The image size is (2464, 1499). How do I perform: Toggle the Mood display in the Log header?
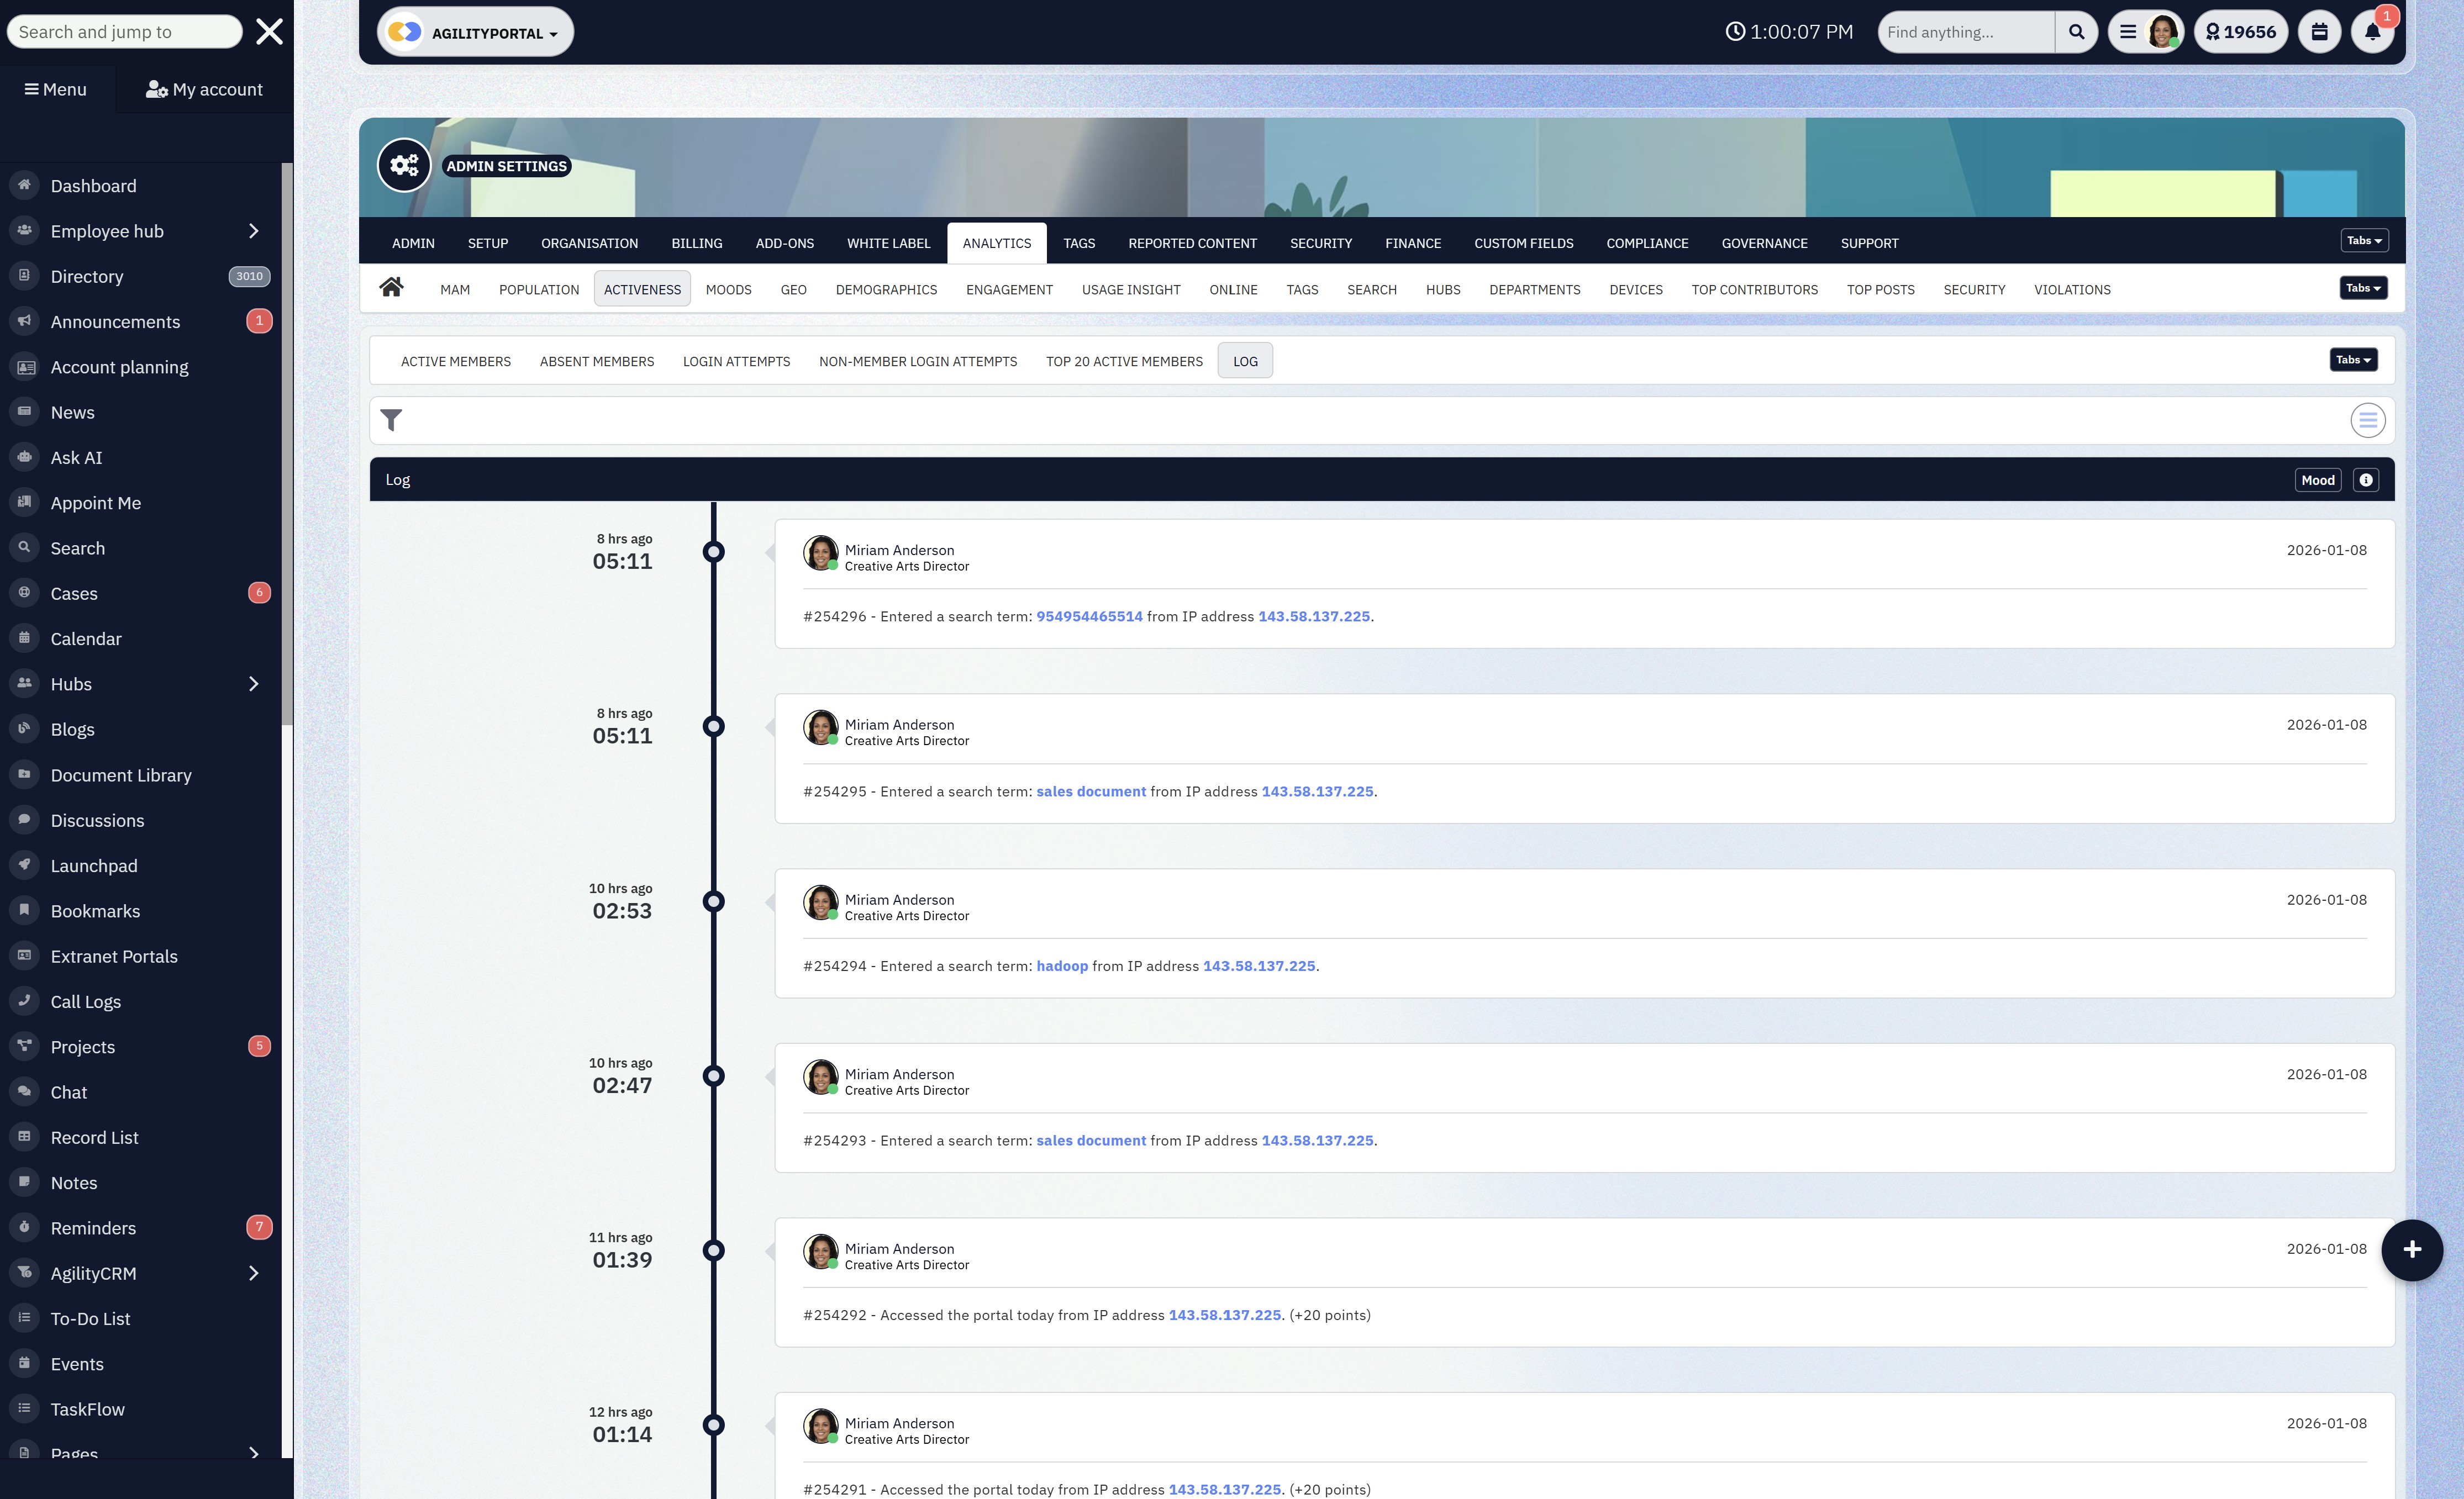pos(2318,479)
